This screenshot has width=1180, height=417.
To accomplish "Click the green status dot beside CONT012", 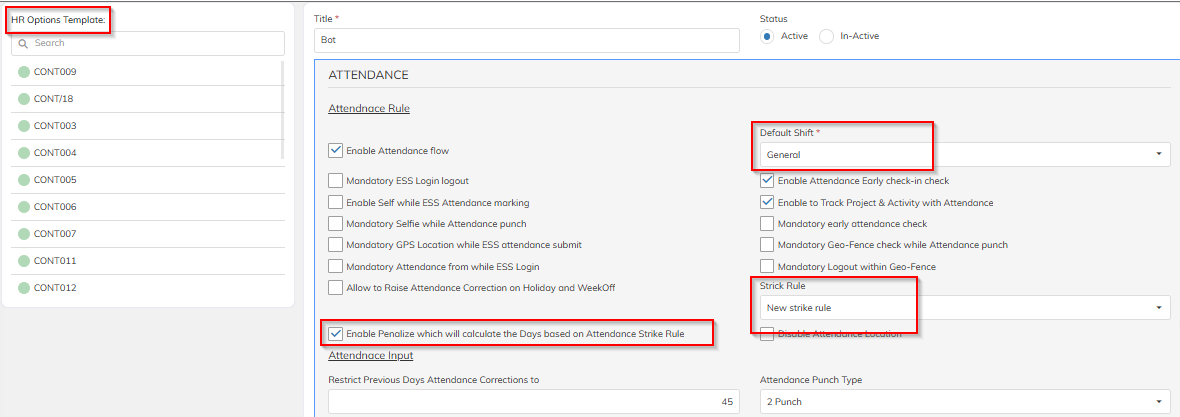I will (24, 288).
